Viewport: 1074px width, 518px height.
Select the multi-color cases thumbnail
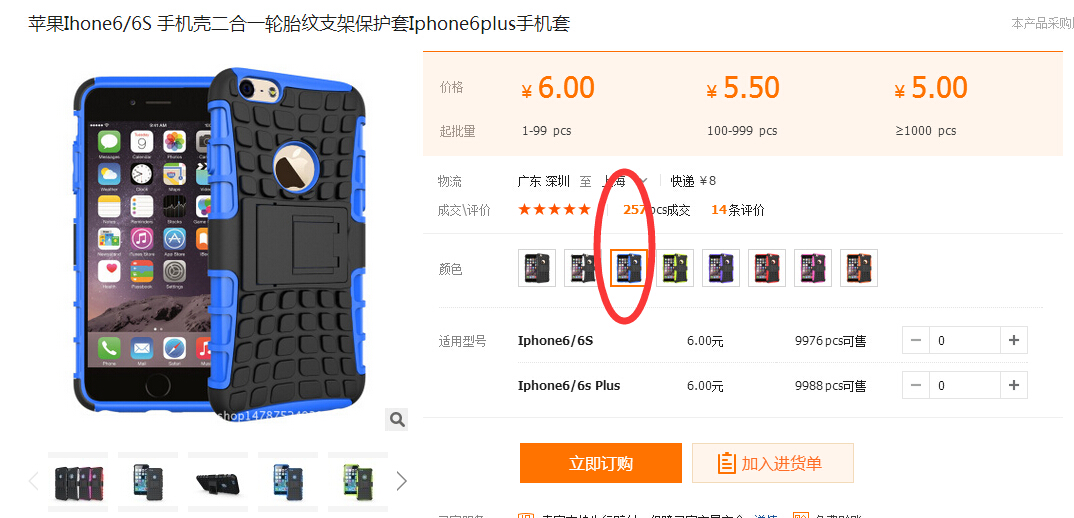pos(78,481)
